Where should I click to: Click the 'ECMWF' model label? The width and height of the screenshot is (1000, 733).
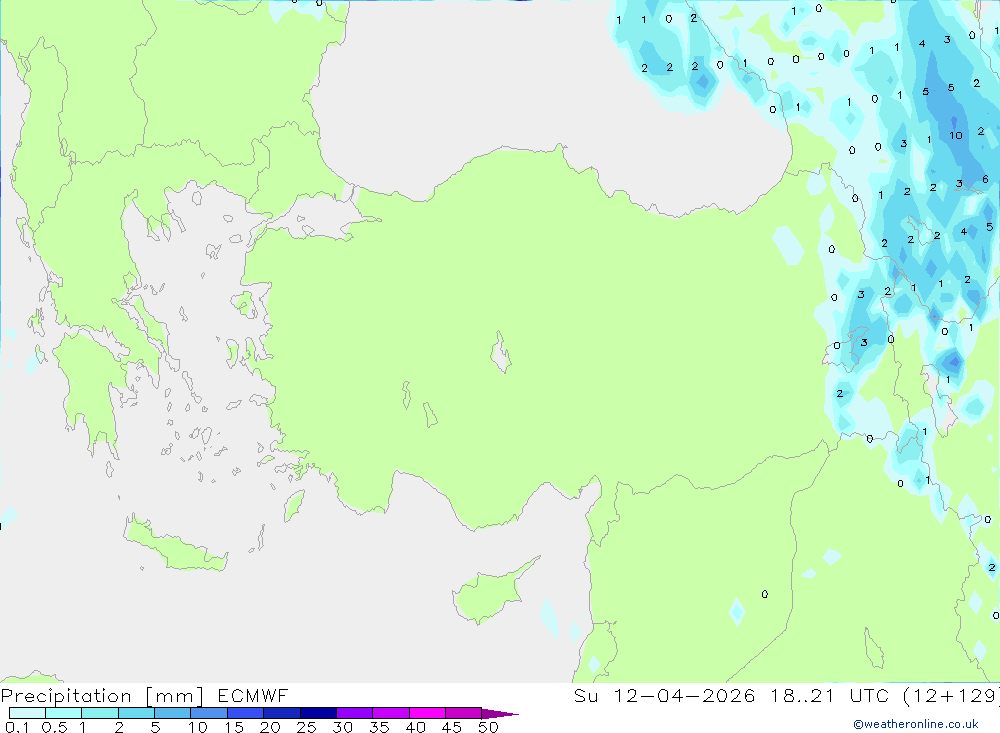click(x=253, y=695)
